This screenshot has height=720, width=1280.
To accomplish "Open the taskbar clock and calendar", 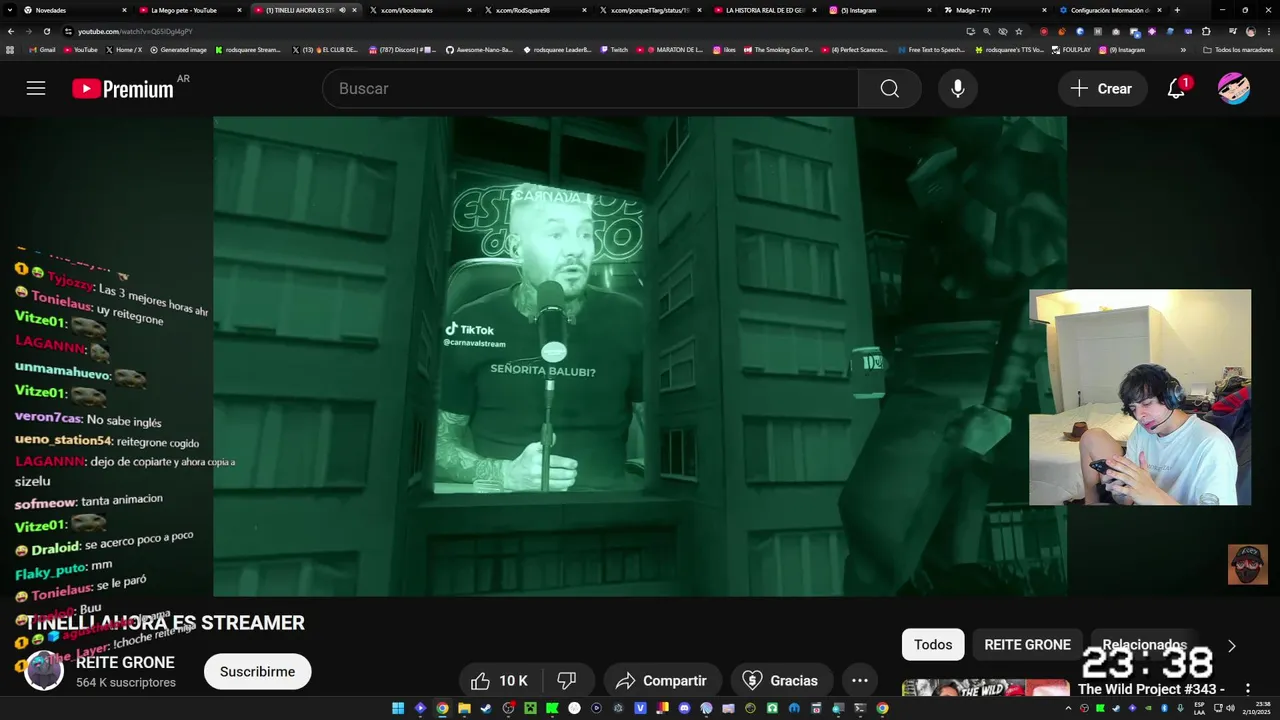I will pos(1256,708).
